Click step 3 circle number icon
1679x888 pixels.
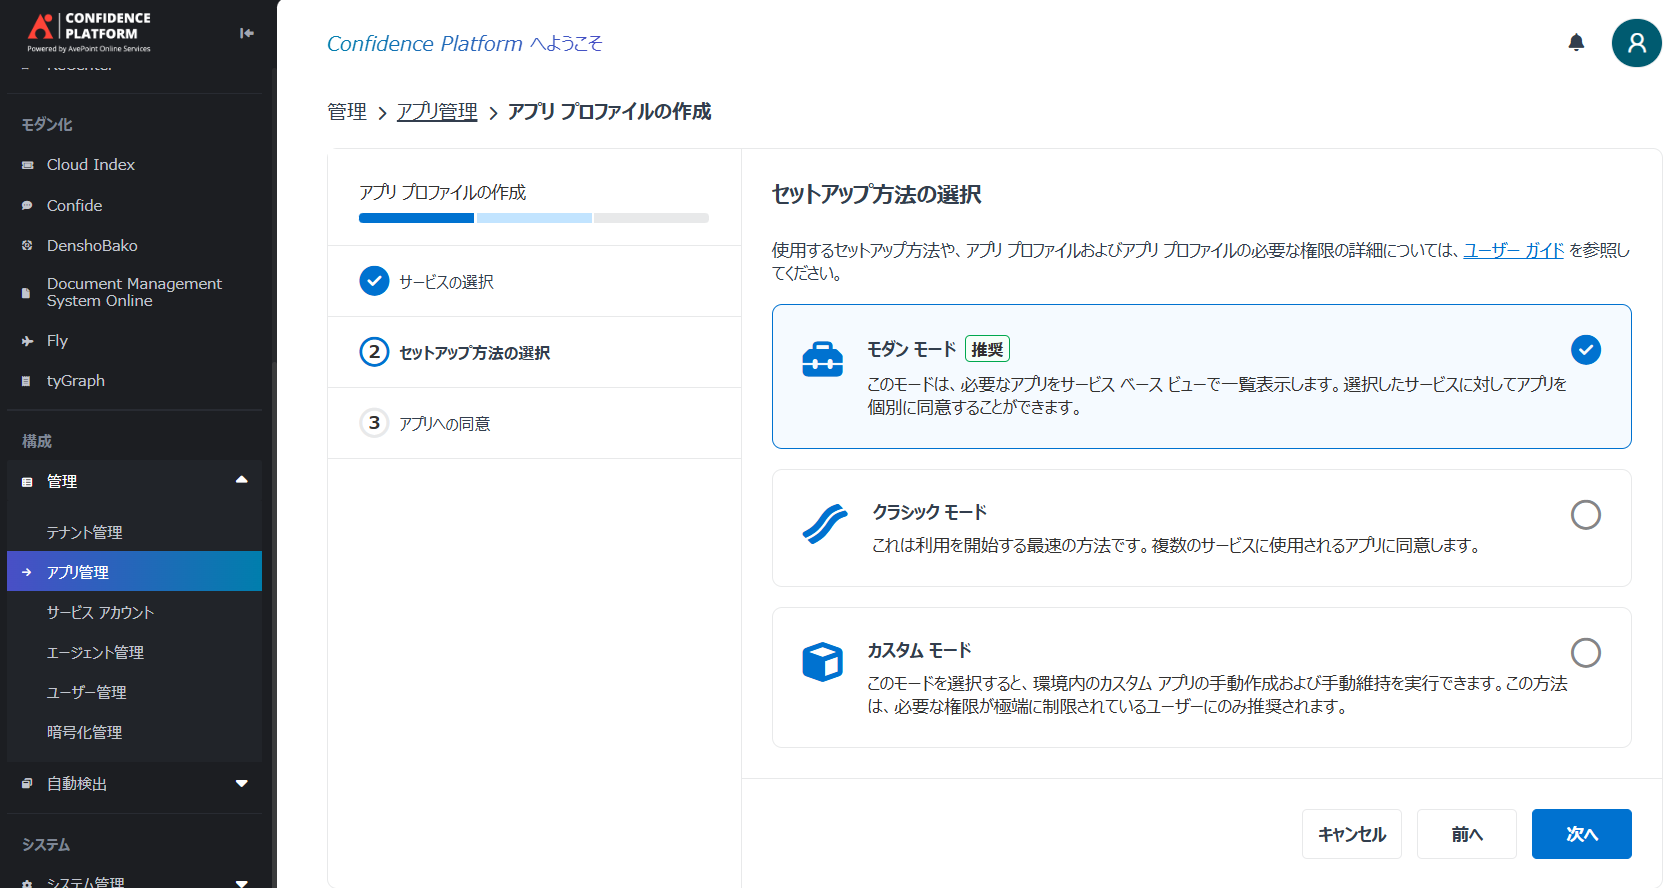(374, 423)
